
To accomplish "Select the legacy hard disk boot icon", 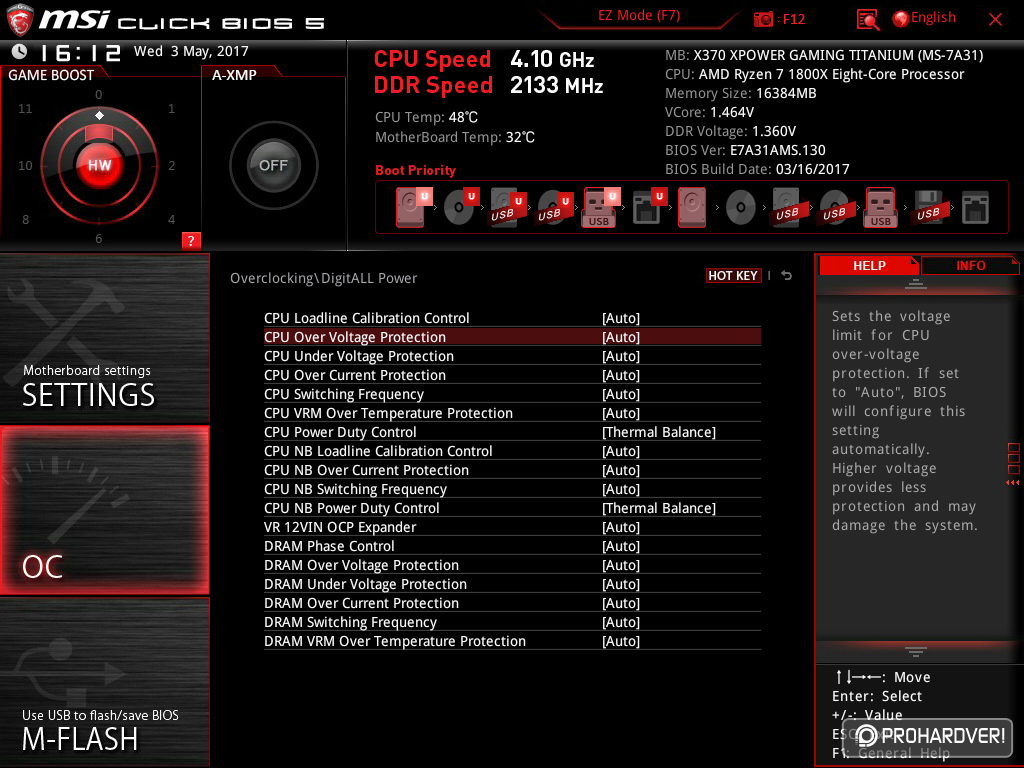I will point(692,208).
